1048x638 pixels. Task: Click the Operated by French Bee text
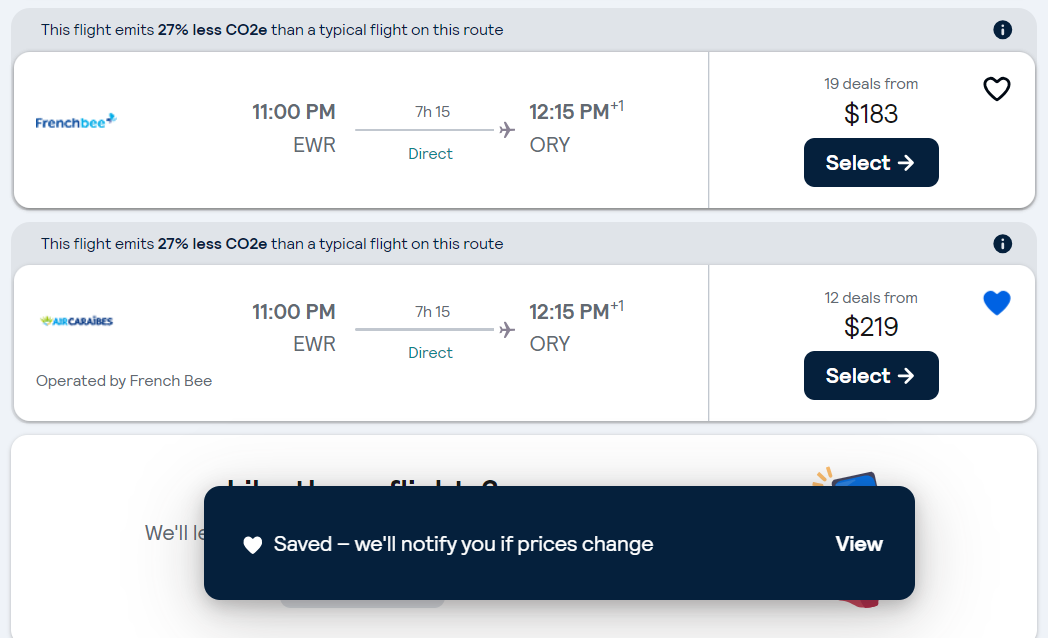tap(124, 381)
